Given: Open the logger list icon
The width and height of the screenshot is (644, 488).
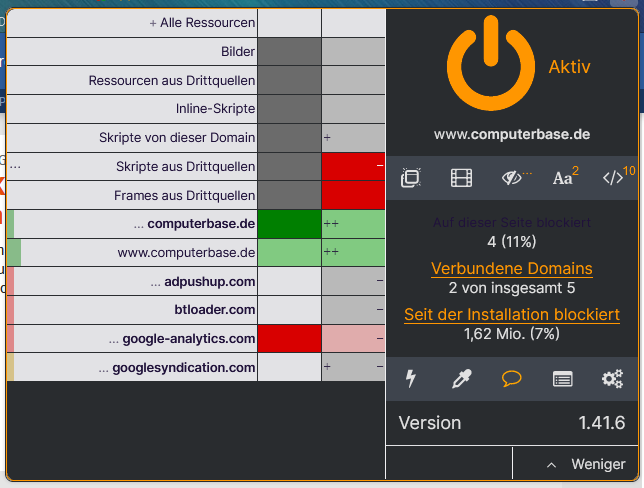Looking at the screenshot, I should pos(562,379).
